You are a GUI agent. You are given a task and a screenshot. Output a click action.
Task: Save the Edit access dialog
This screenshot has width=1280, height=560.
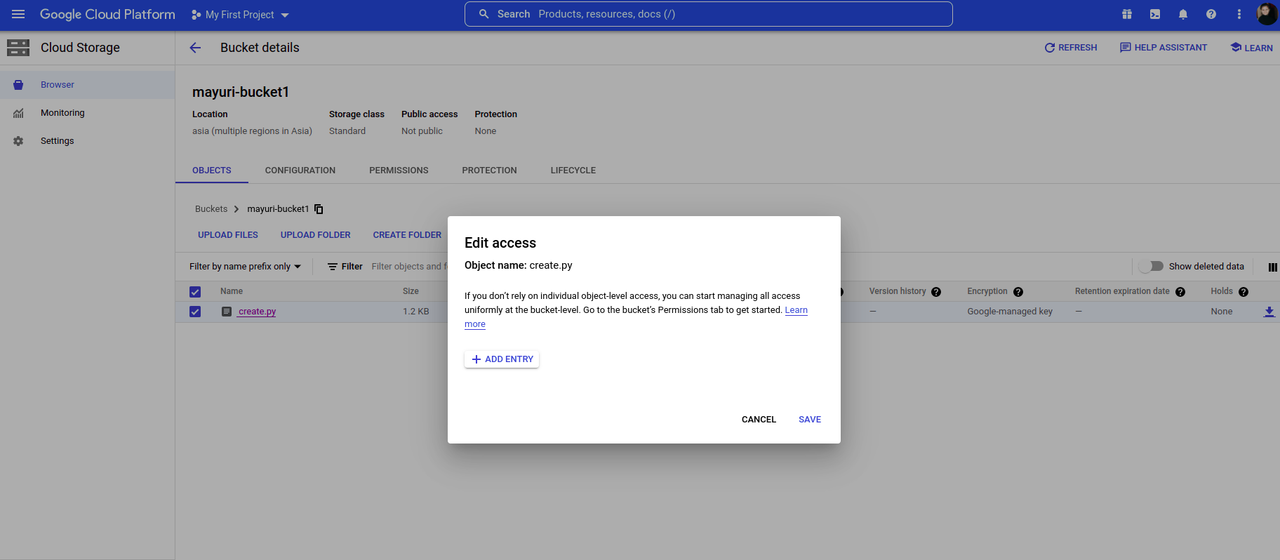[810, 420]
